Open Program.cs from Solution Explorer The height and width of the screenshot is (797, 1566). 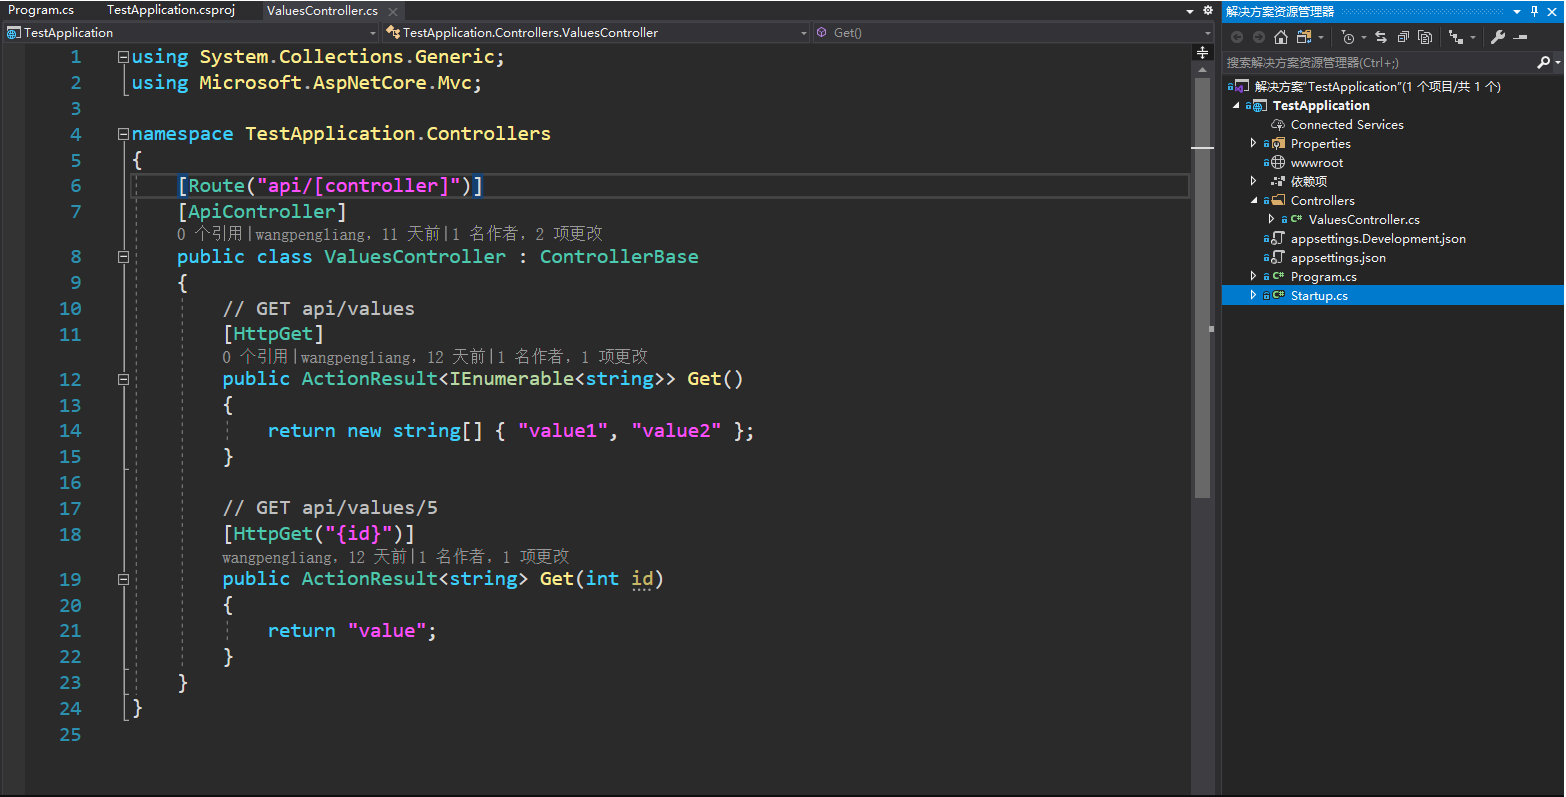pos(1324,276)
